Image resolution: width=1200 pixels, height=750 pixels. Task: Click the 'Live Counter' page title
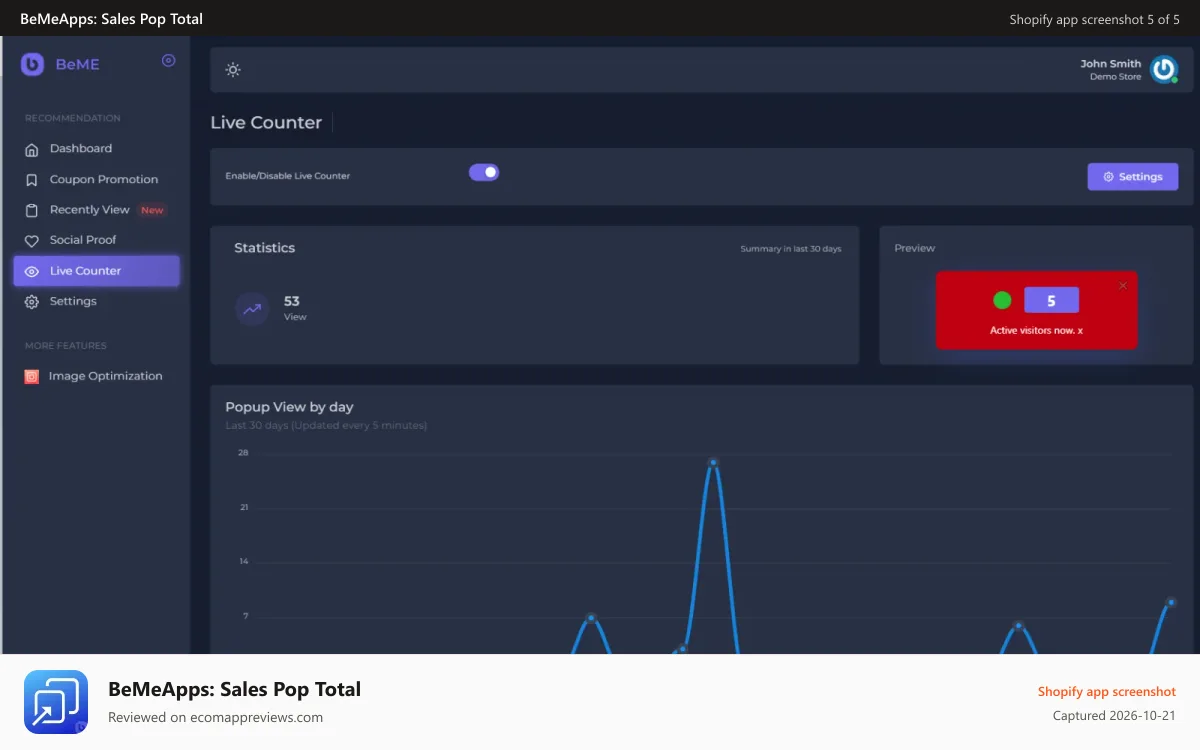(266, 123)
